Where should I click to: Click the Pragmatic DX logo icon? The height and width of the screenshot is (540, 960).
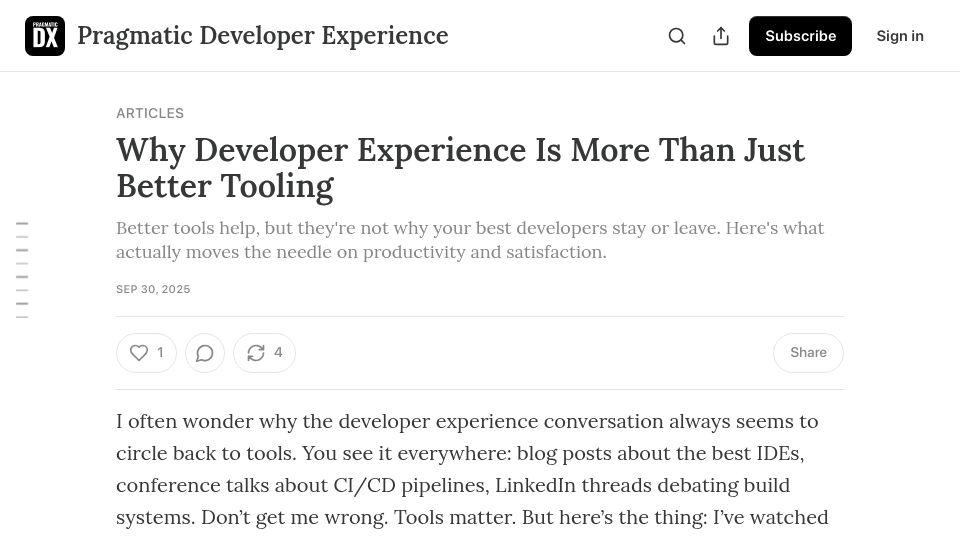(x=45, y=36)
